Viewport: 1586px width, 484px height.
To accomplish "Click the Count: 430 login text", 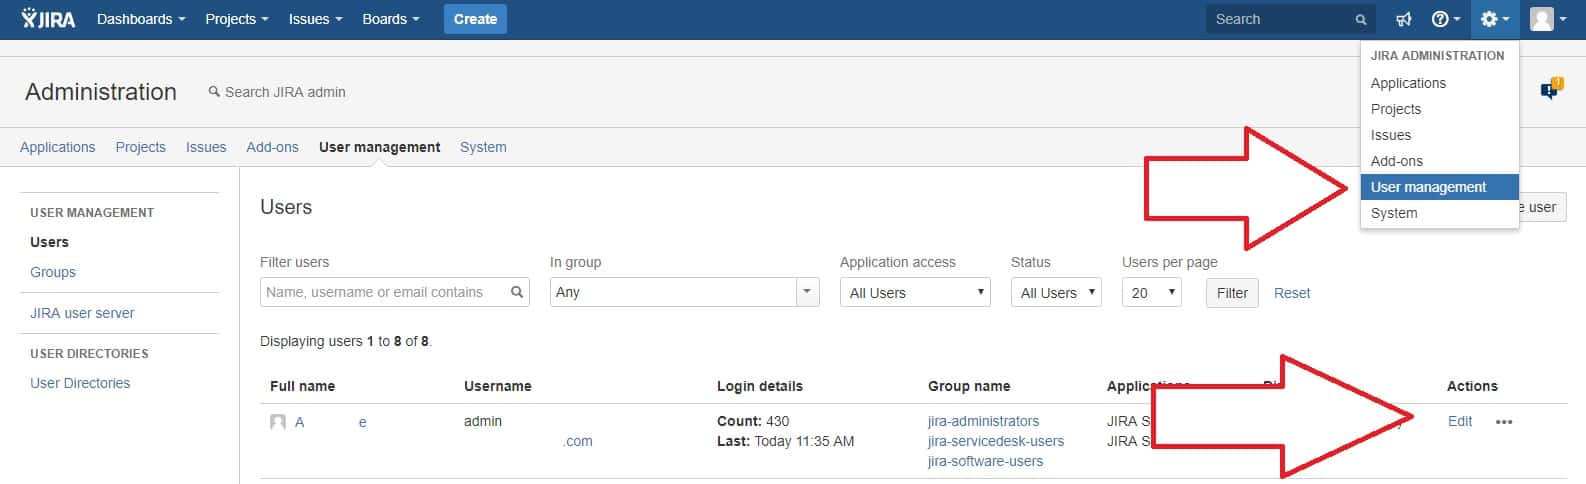I will tap(753, 421).
